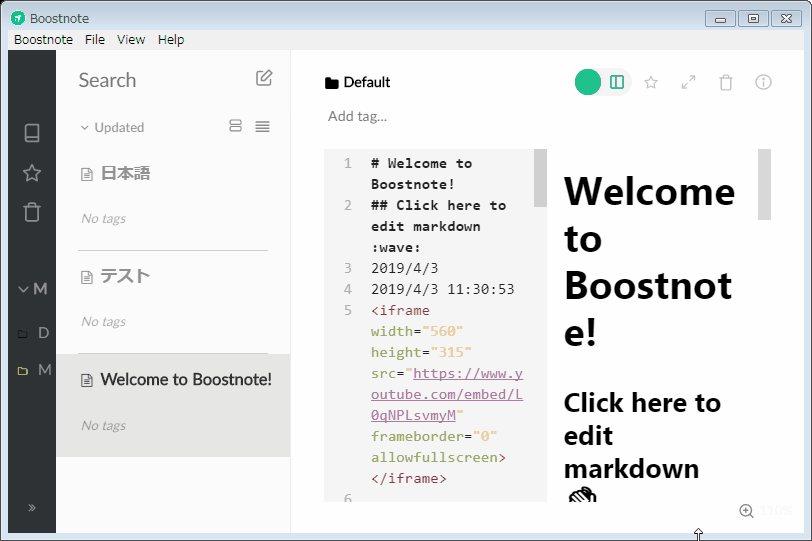Image resolution: width=812 pixels, height=541 pixels.
Task: Follow the YouTube embed link in editor
Action: 447,394
